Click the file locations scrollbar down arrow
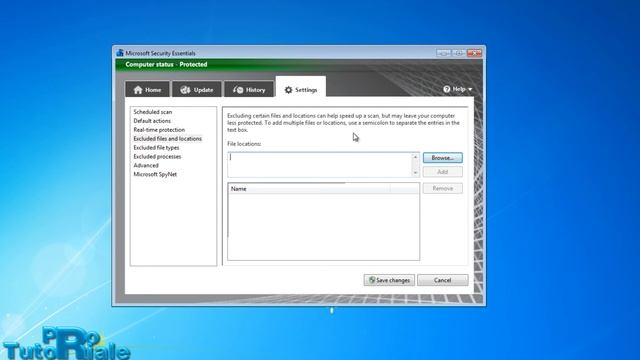 coord(415,173)
